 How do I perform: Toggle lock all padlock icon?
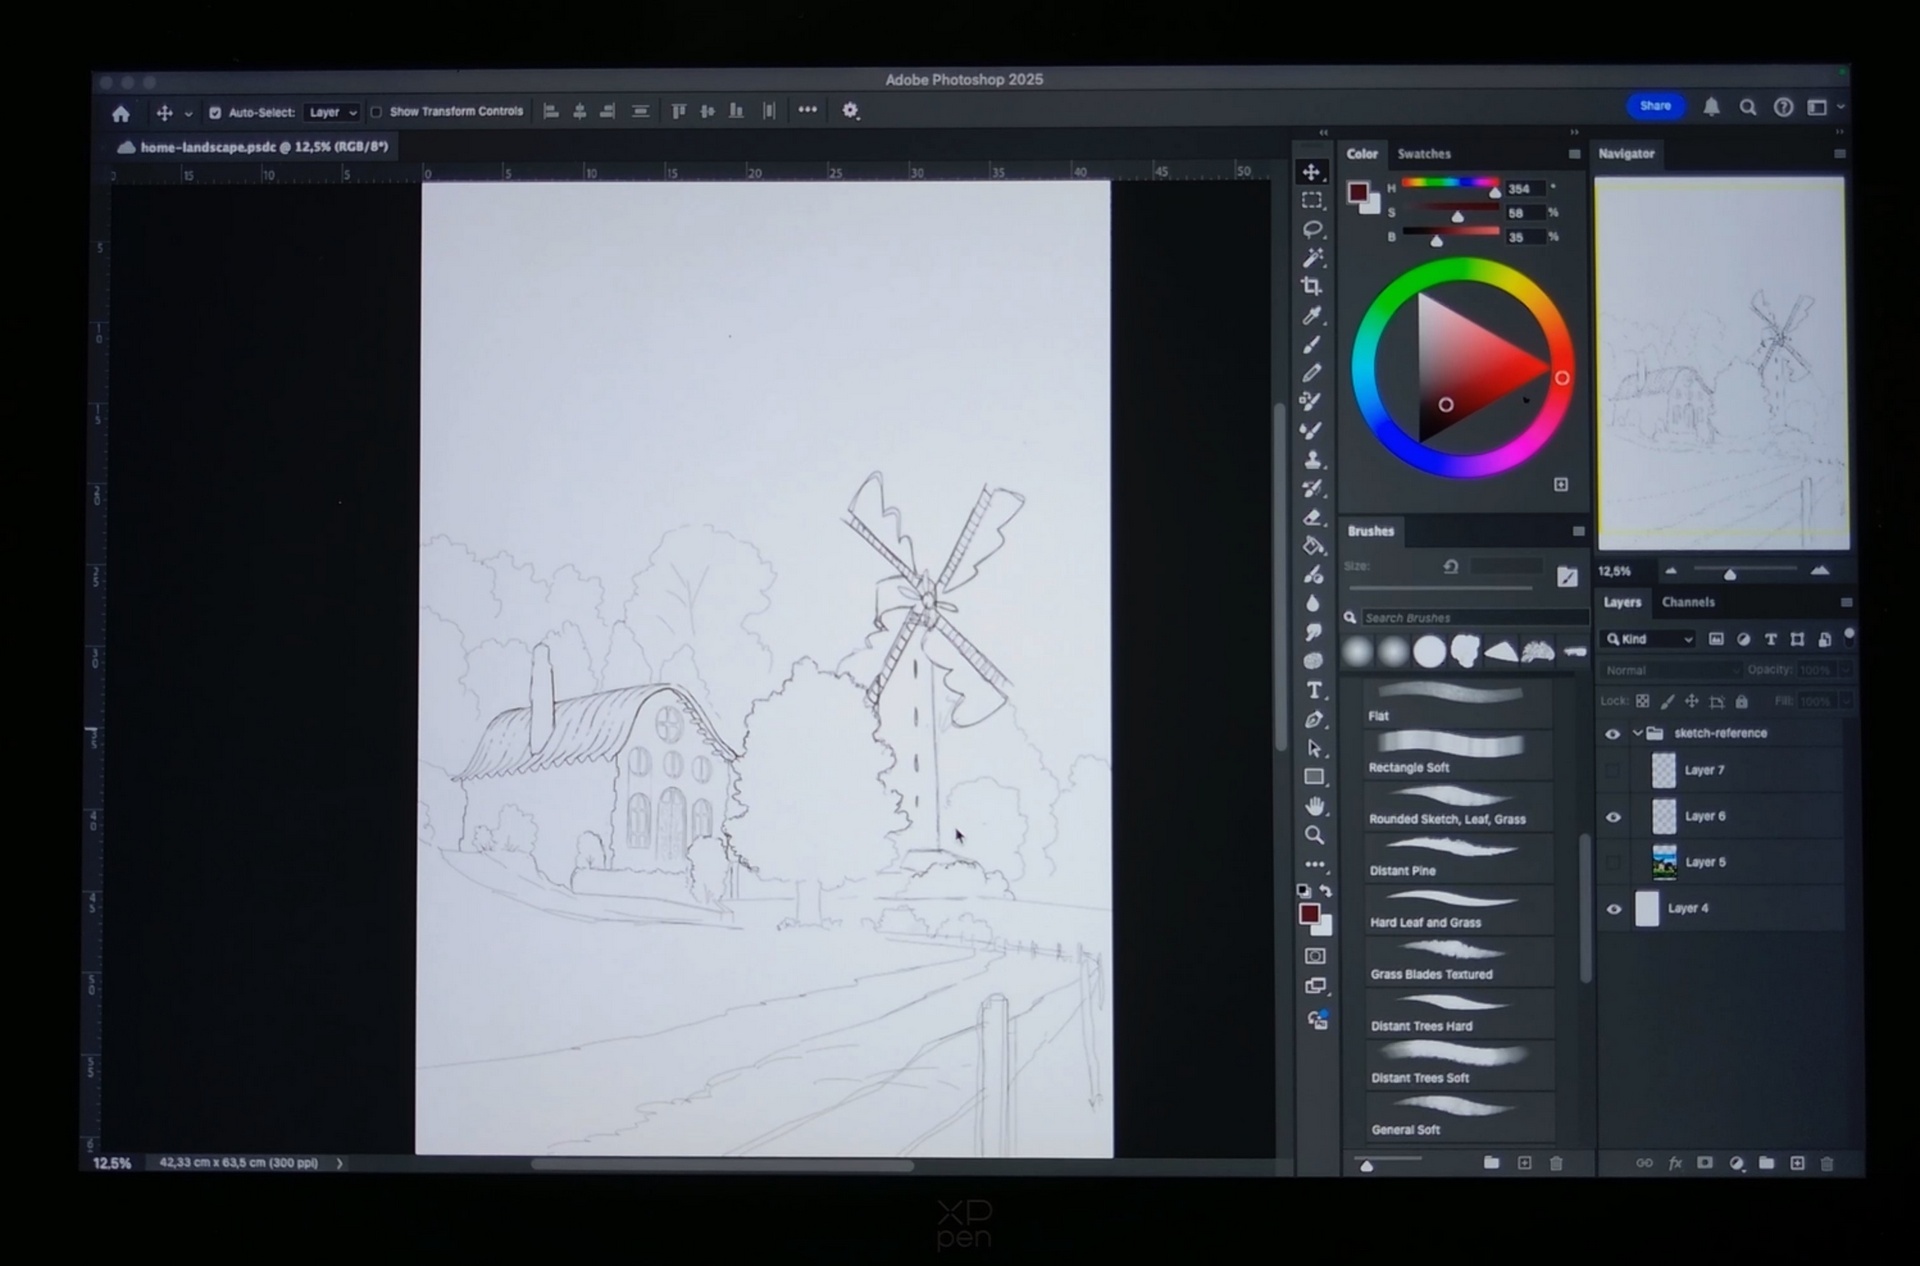click(1741, 701)
